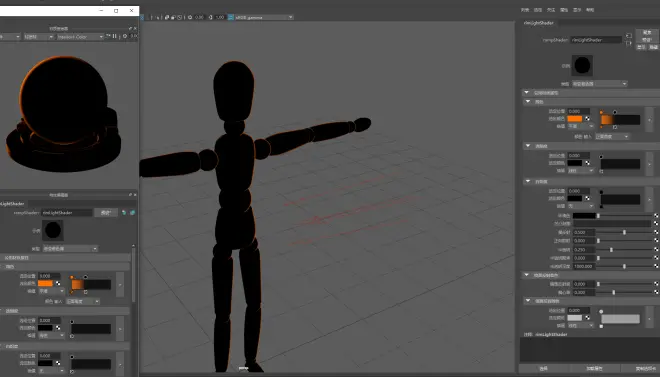The width and height of the screenshot is (660, 377).
Task: Pause the material viewer render
Action: tap(114, 37)
